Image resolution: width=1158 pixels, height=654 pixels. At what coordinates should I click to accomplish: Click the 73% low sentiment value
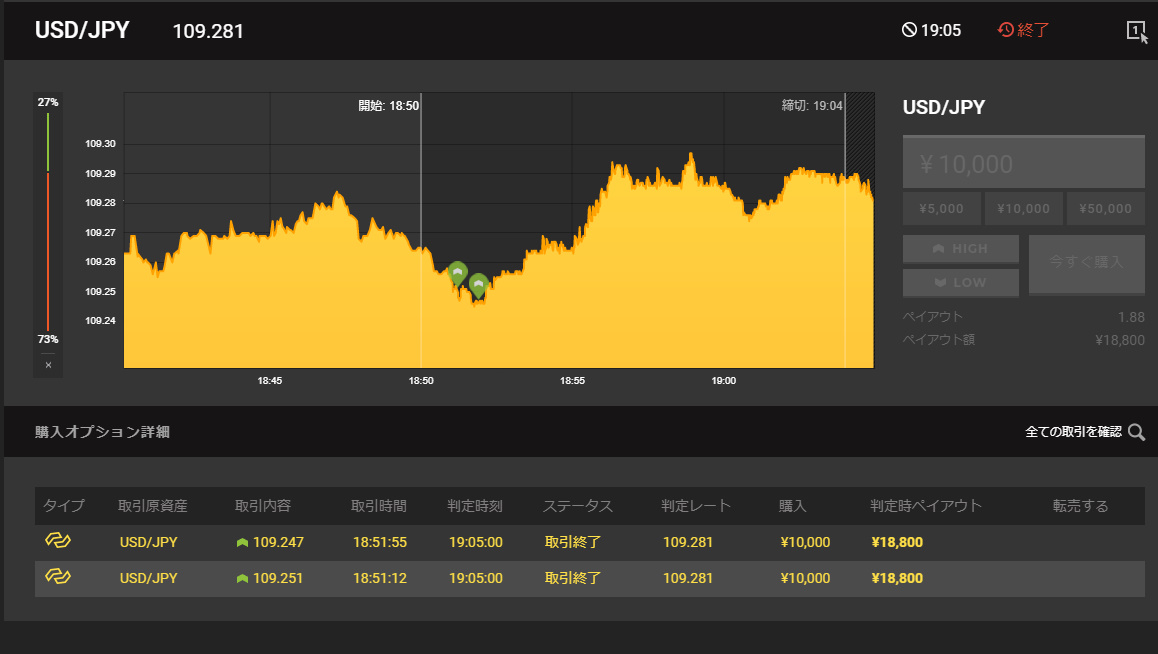pyautogui.click(x=48, y=339)
